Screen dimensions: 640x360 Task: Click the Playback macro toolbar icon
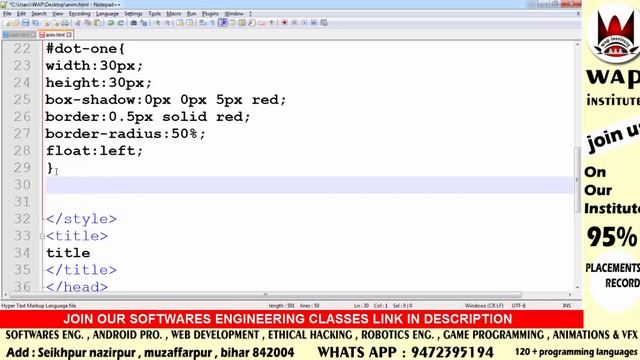304,23
